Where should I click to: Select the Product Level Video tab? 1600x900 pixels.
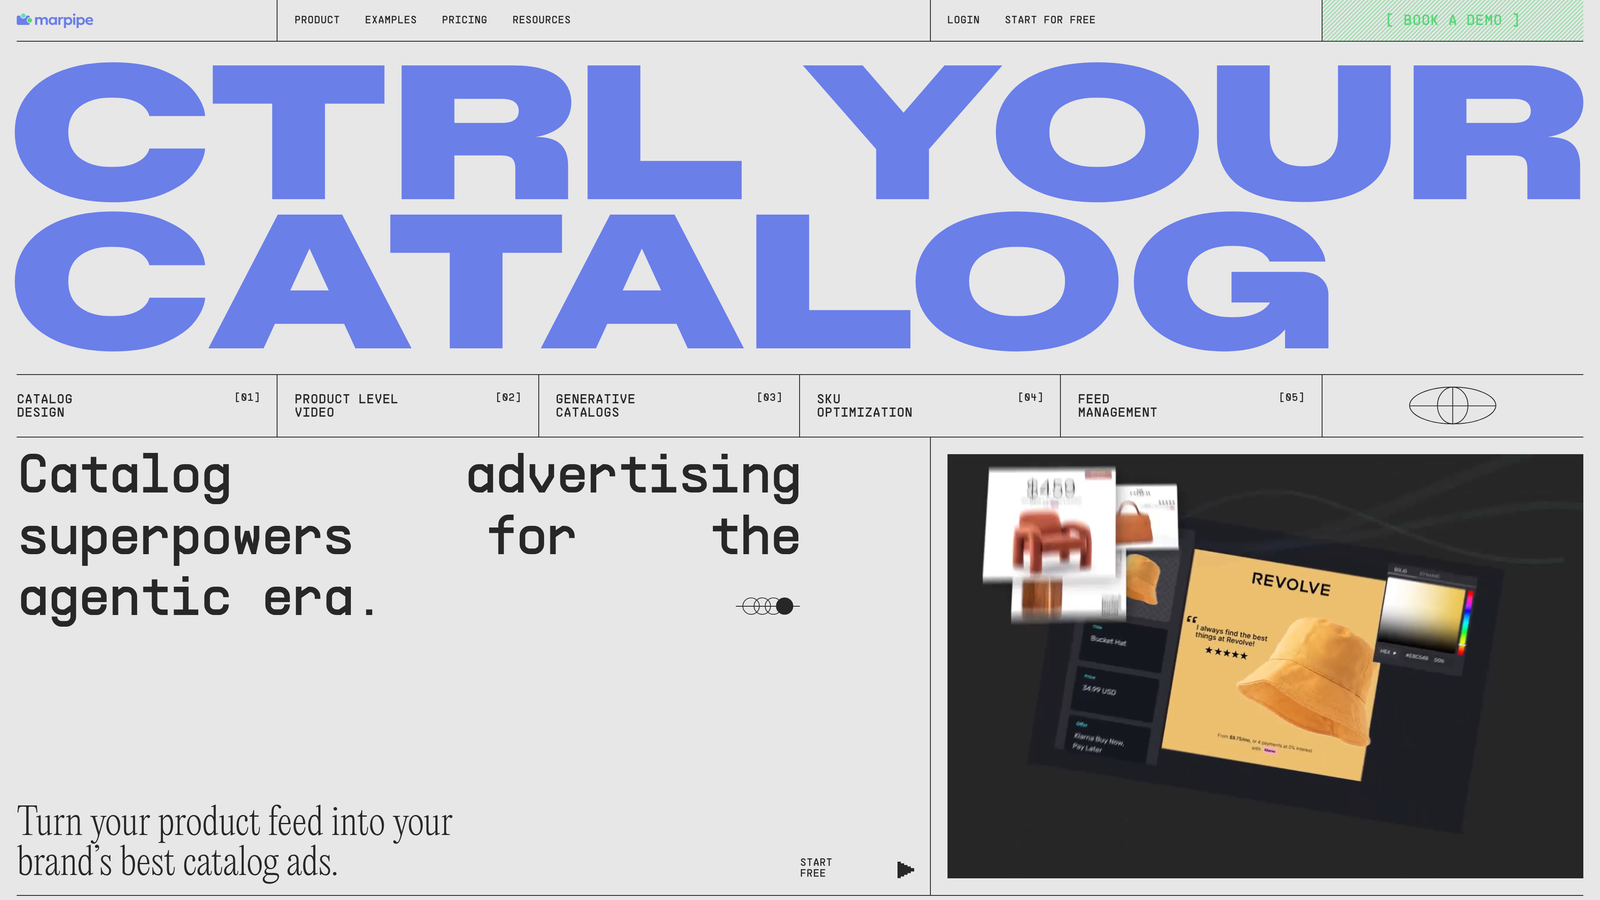click(x=407, y=406)
